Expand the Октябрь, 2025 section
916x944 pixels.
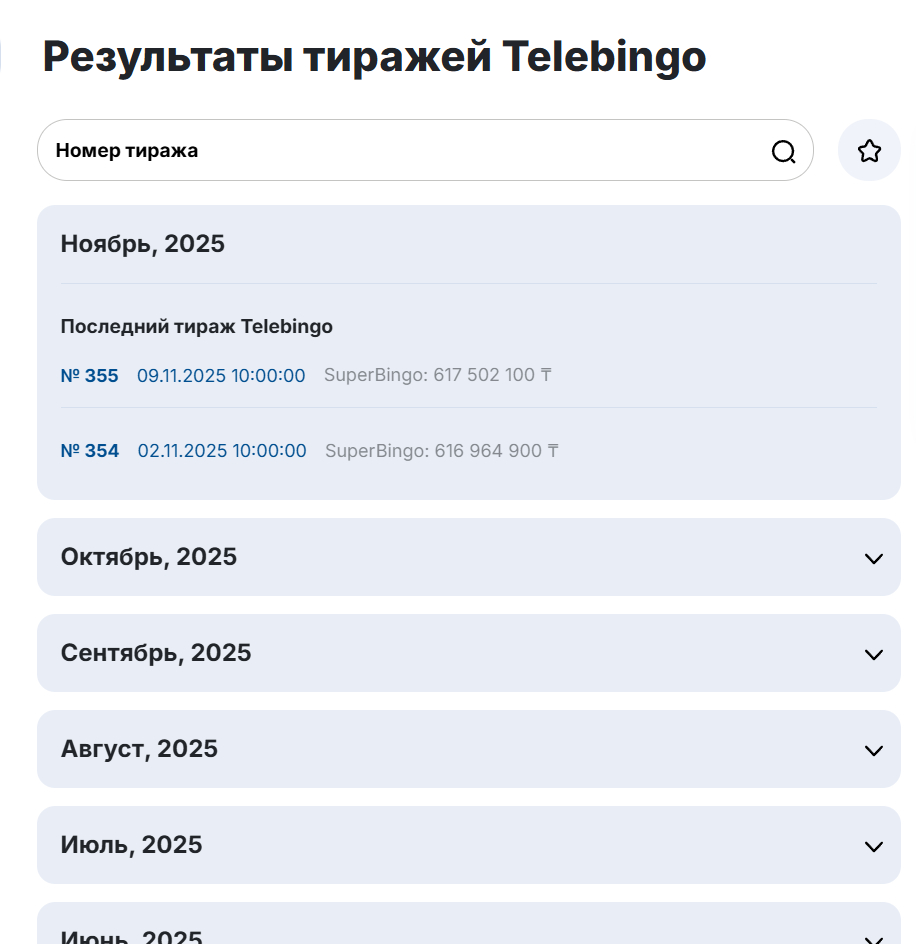click(468, 557)
